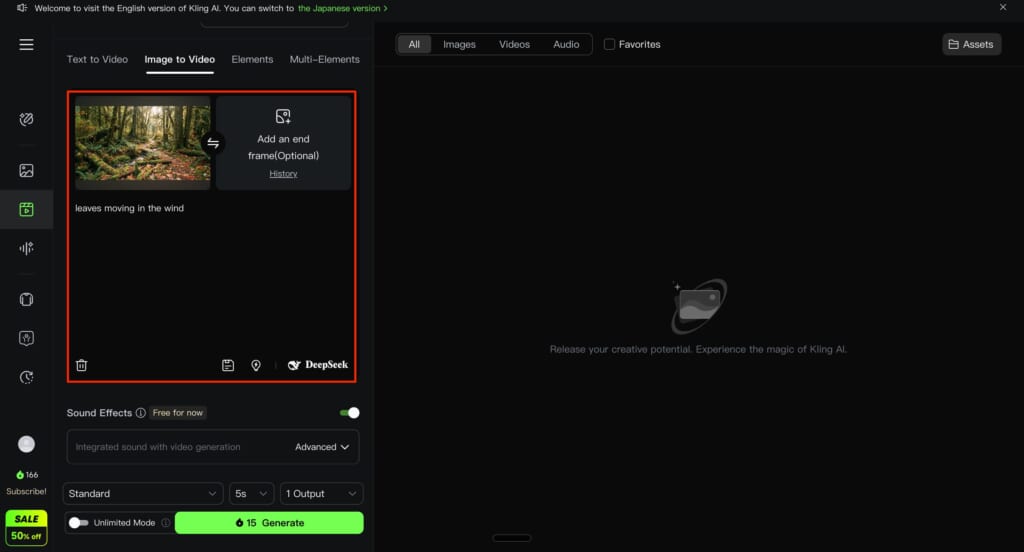Image resolution: width=1024 pixels, height=552 pixels.
Task: Turn off the Sound Effects switch
Action: point(349,412)
